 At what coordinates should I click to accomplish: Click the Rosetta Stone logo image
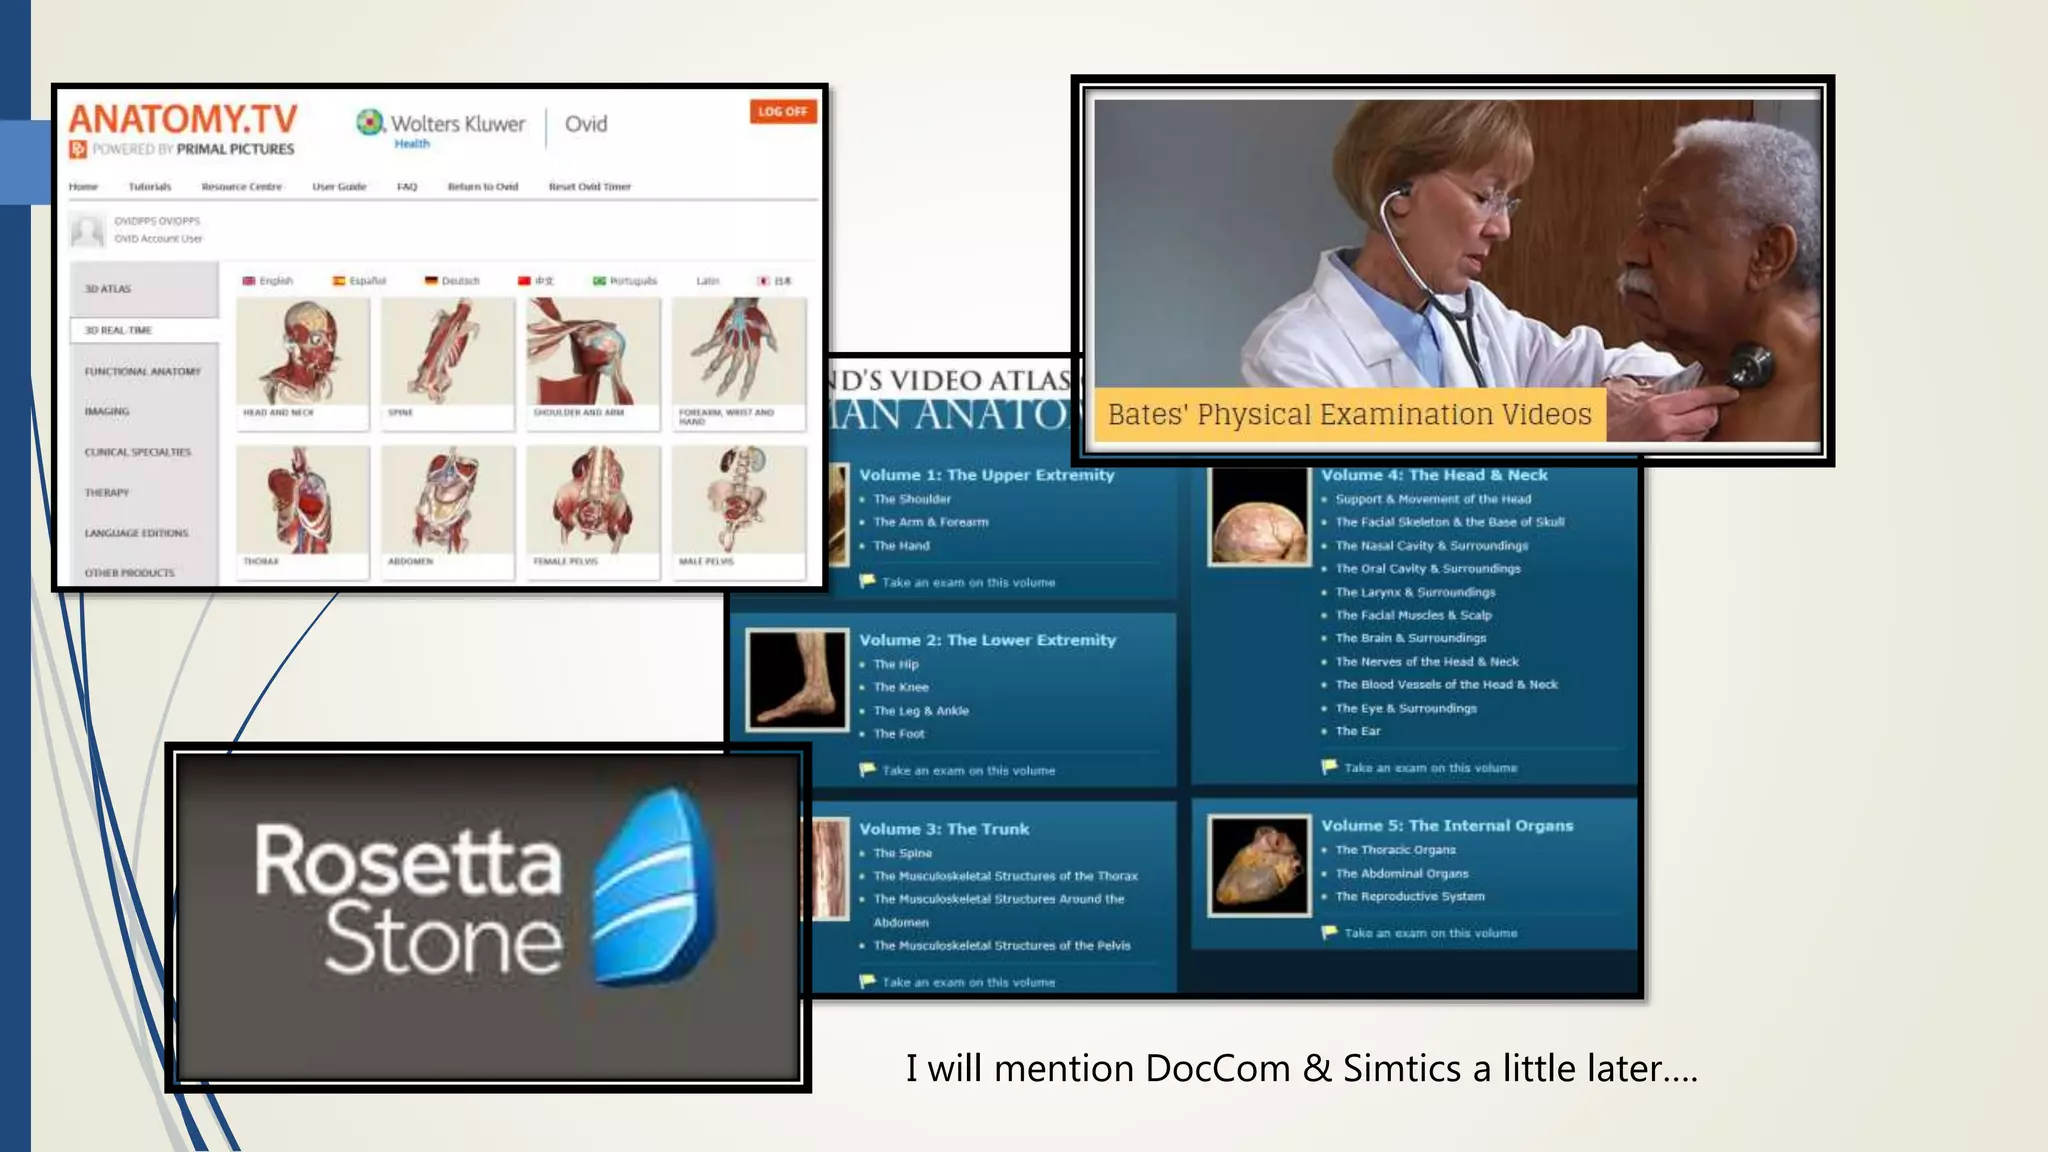tap(487, 917)
